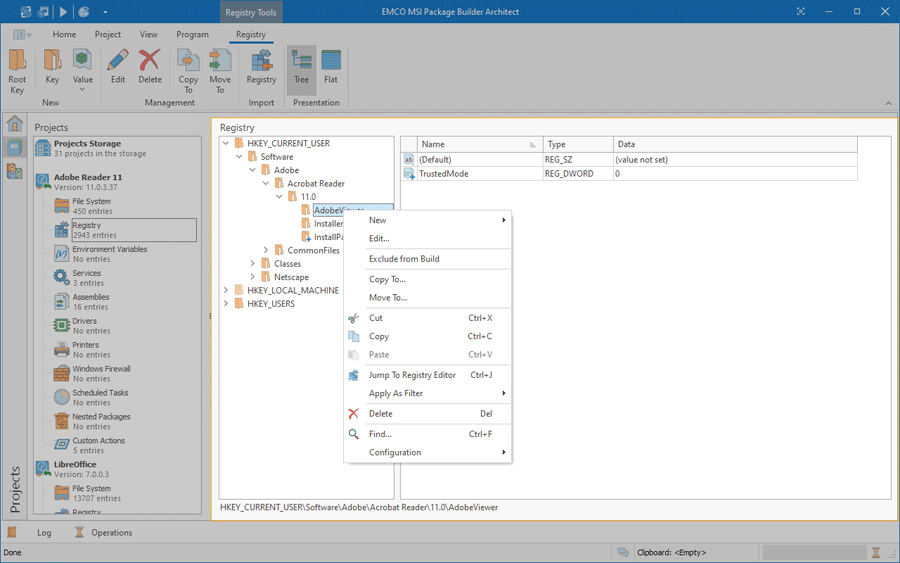This screenshot has height=563, width=900.
Task: Sort by the Type column header
Action: (x=578, y=144)
